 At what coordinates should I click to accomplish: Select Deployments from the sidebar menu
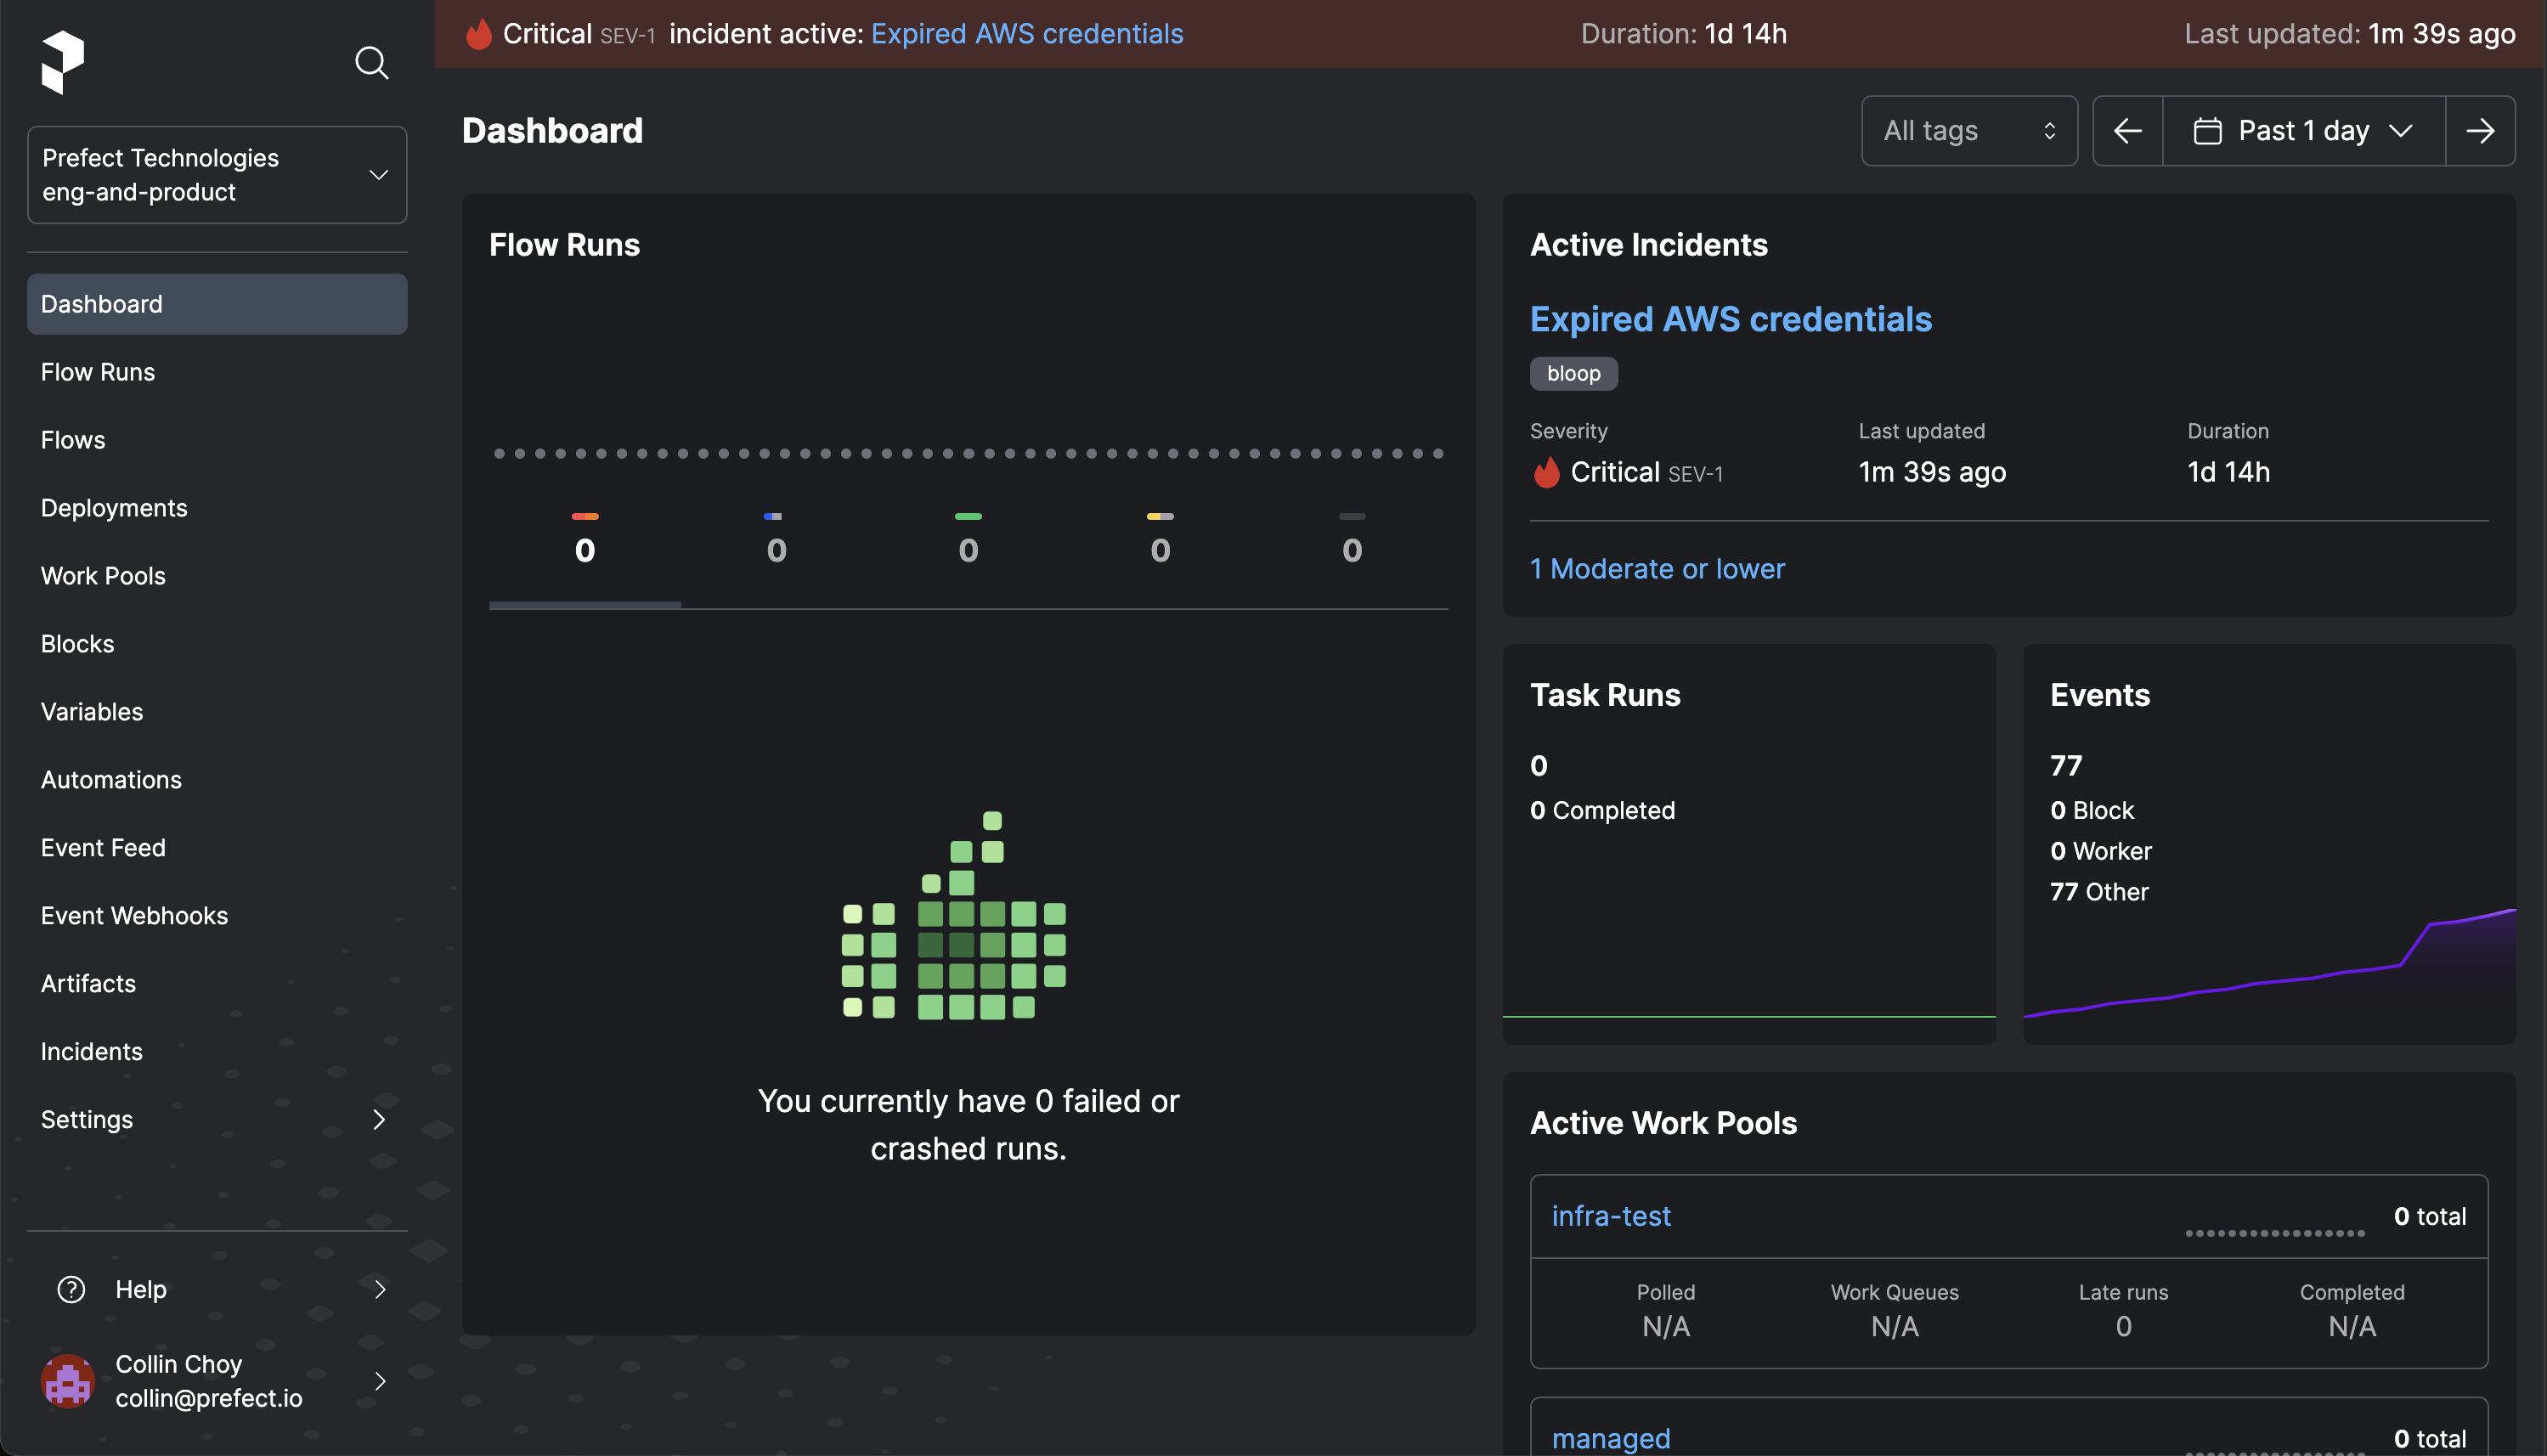(114, 505)
